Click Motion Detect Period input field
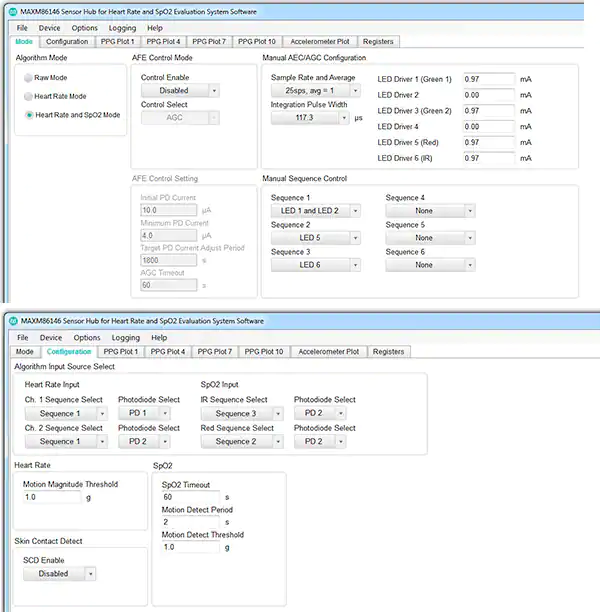 pos(191,522)
